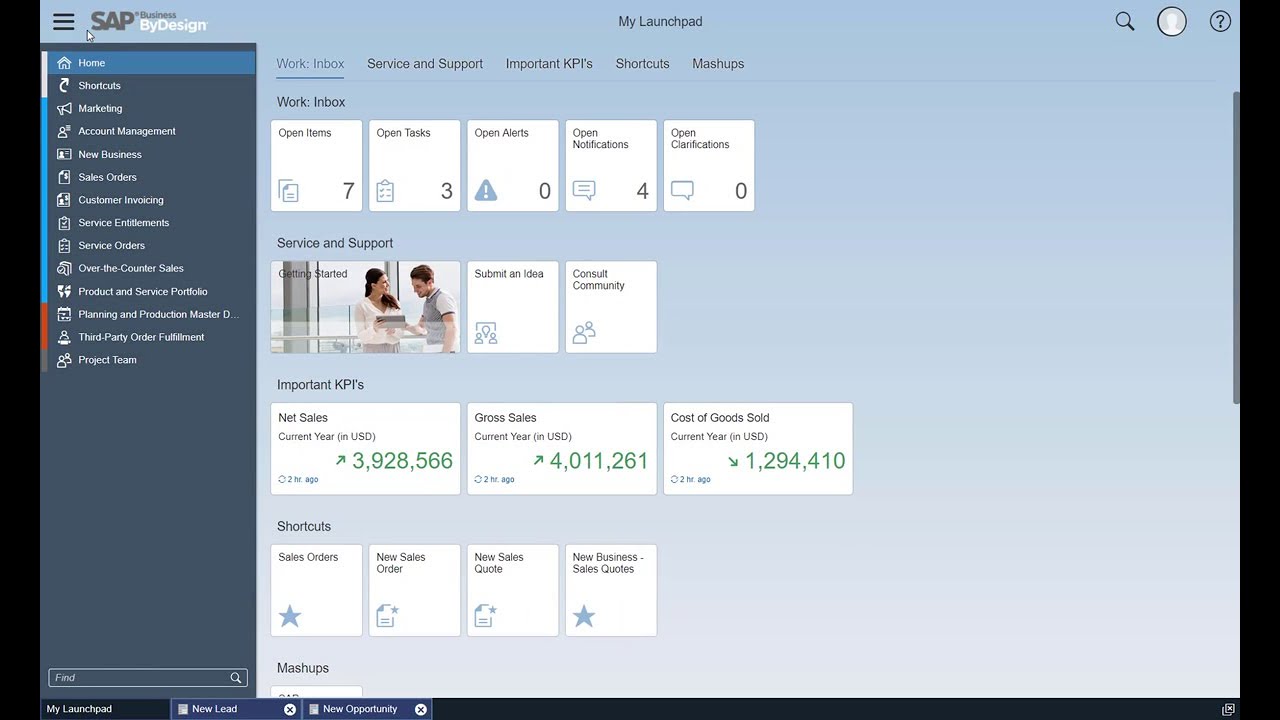Viewport: 1280px width, 720px height.
Task: Open the Open Notifications tile
Action: (x=611, y=166)
